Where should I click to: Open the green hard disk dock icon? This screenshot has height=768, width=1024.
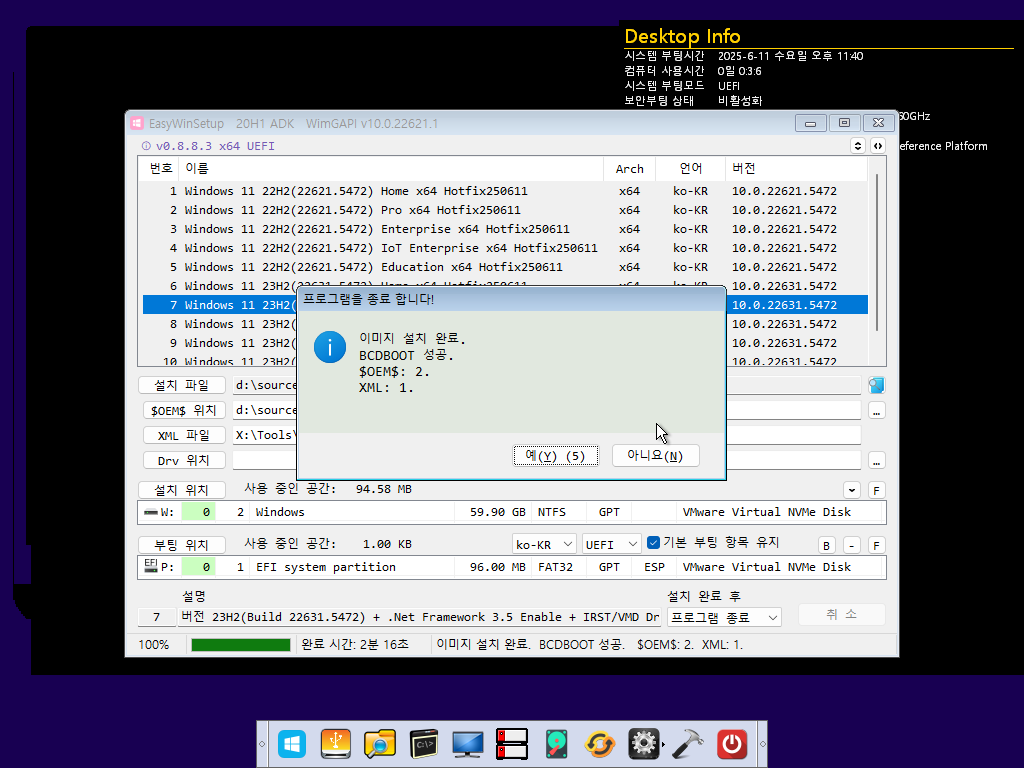tap(556, 744)
